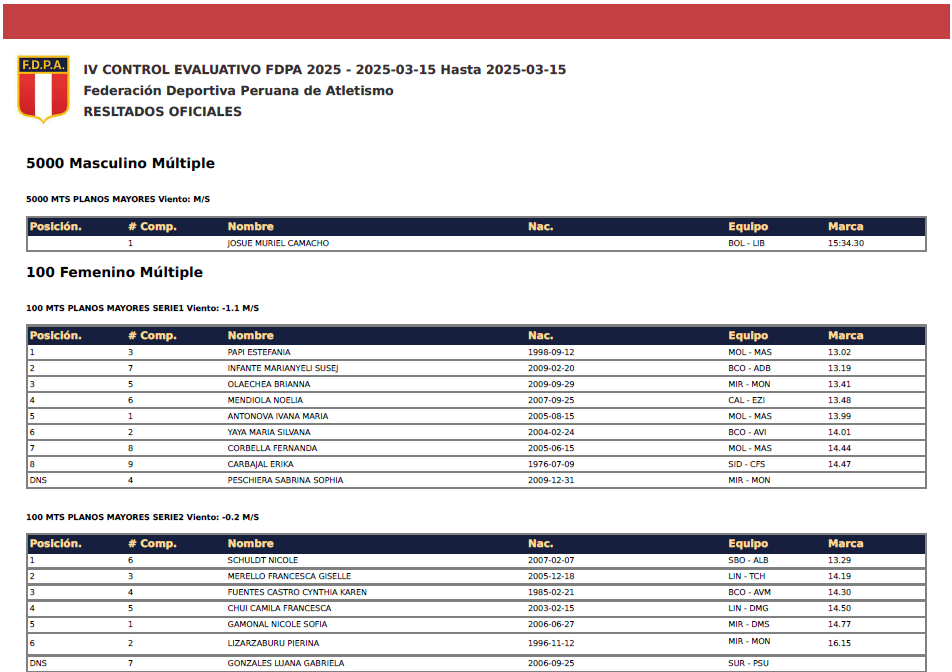Select the PAPI ESTEFANIA row name
This screenshot has height=672, width=952.
[x=259, y=352]
